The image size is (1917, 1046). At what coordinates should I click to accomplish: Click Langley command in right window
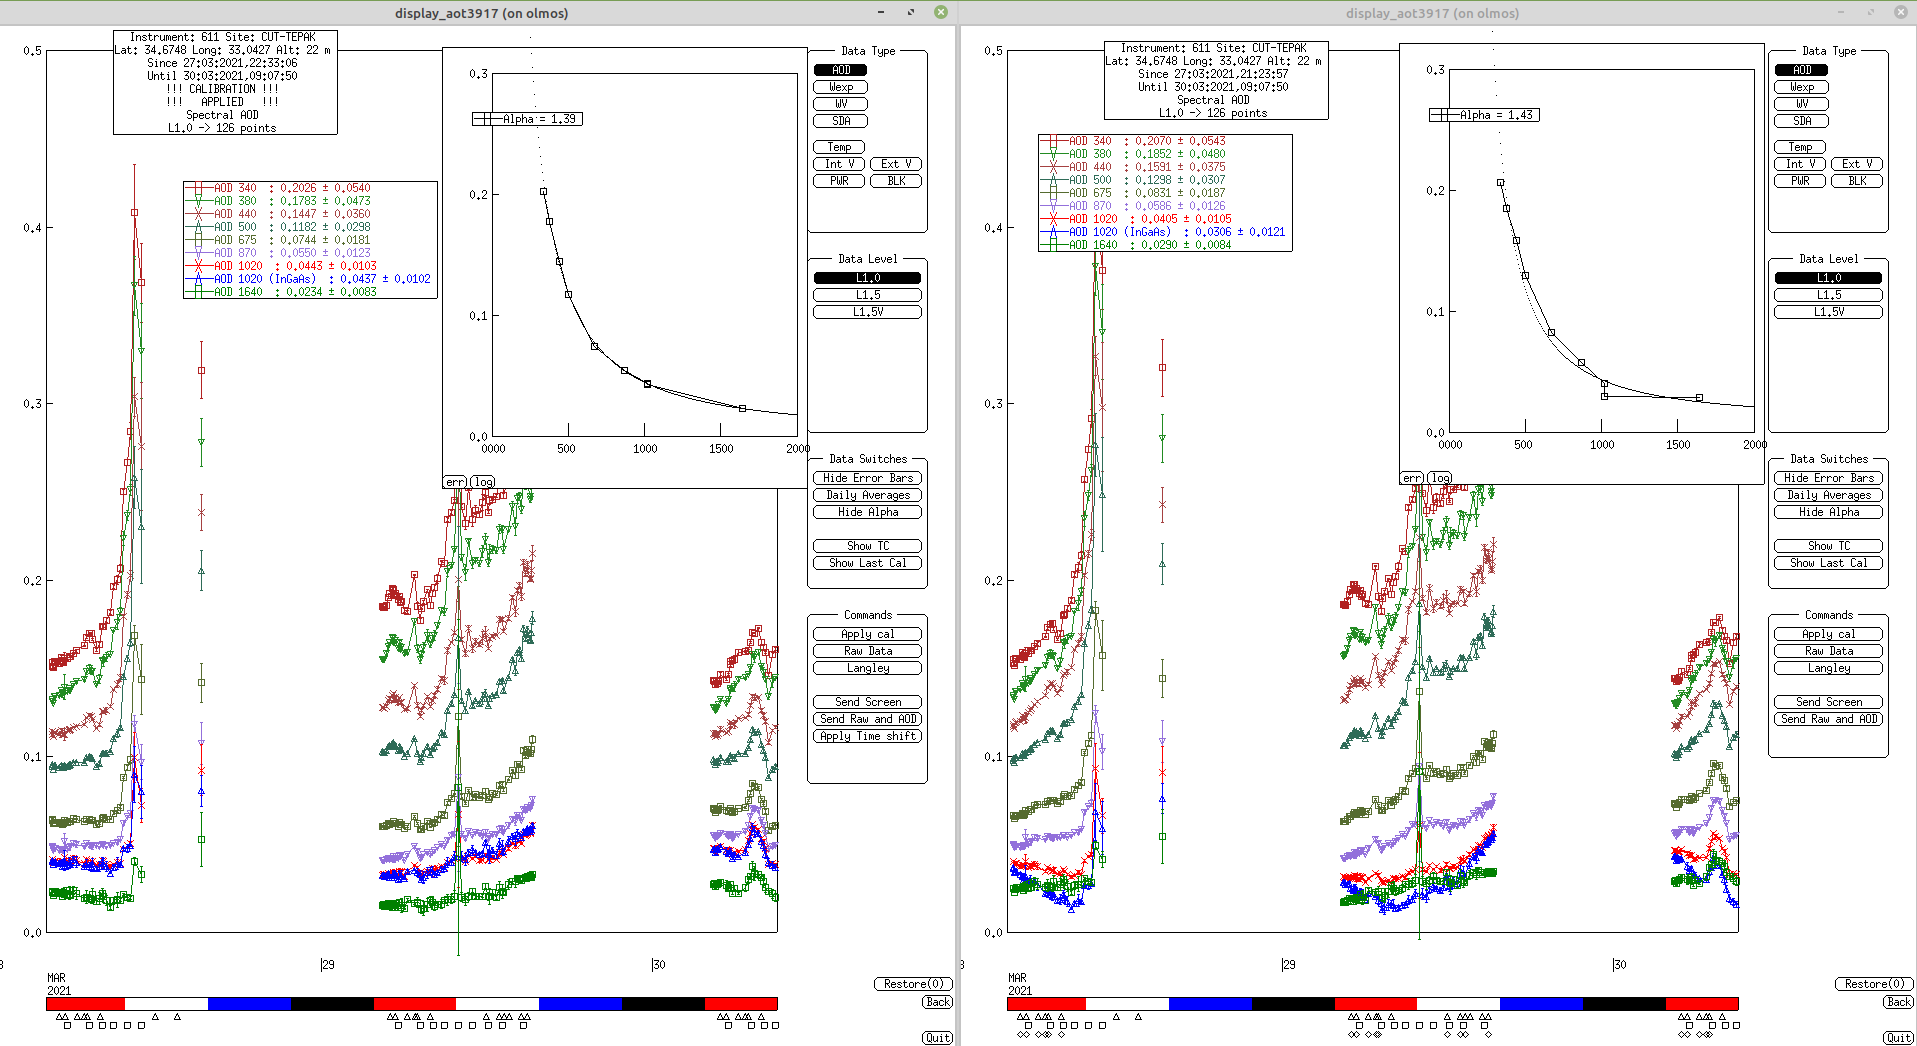coord(1828,668)
